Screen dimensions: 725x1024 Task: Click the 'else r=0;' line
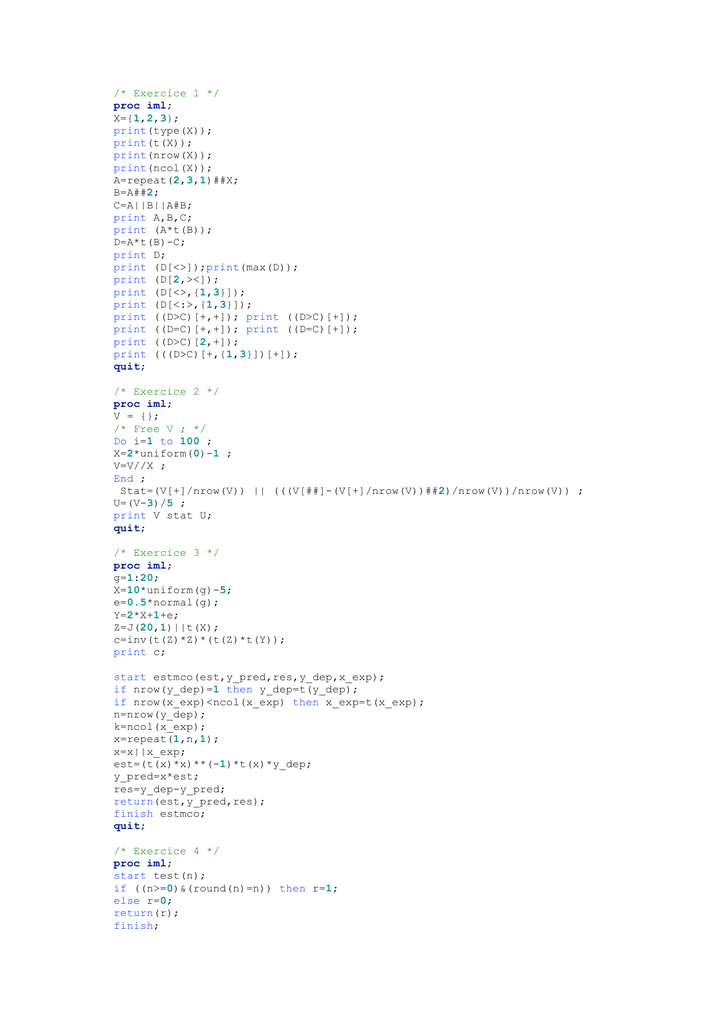coord(142,901)
